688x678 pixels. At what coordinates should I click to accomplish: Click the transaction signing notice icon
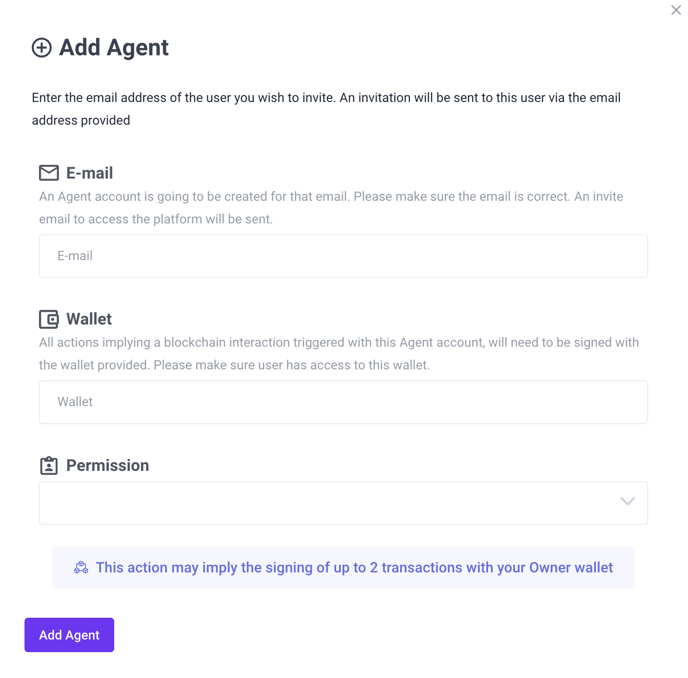(81, 568)
